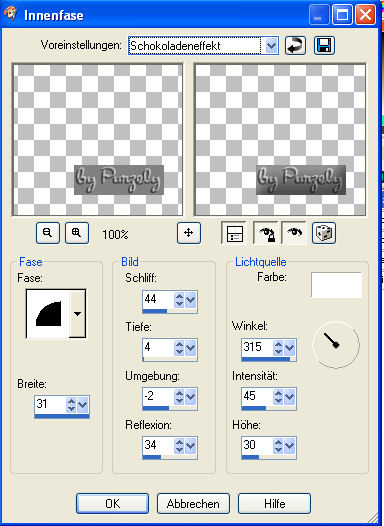The height and width of the screenshot is (526, 384).
Task: Click the randomize parameters dice icon
Action: coord(324,233)
